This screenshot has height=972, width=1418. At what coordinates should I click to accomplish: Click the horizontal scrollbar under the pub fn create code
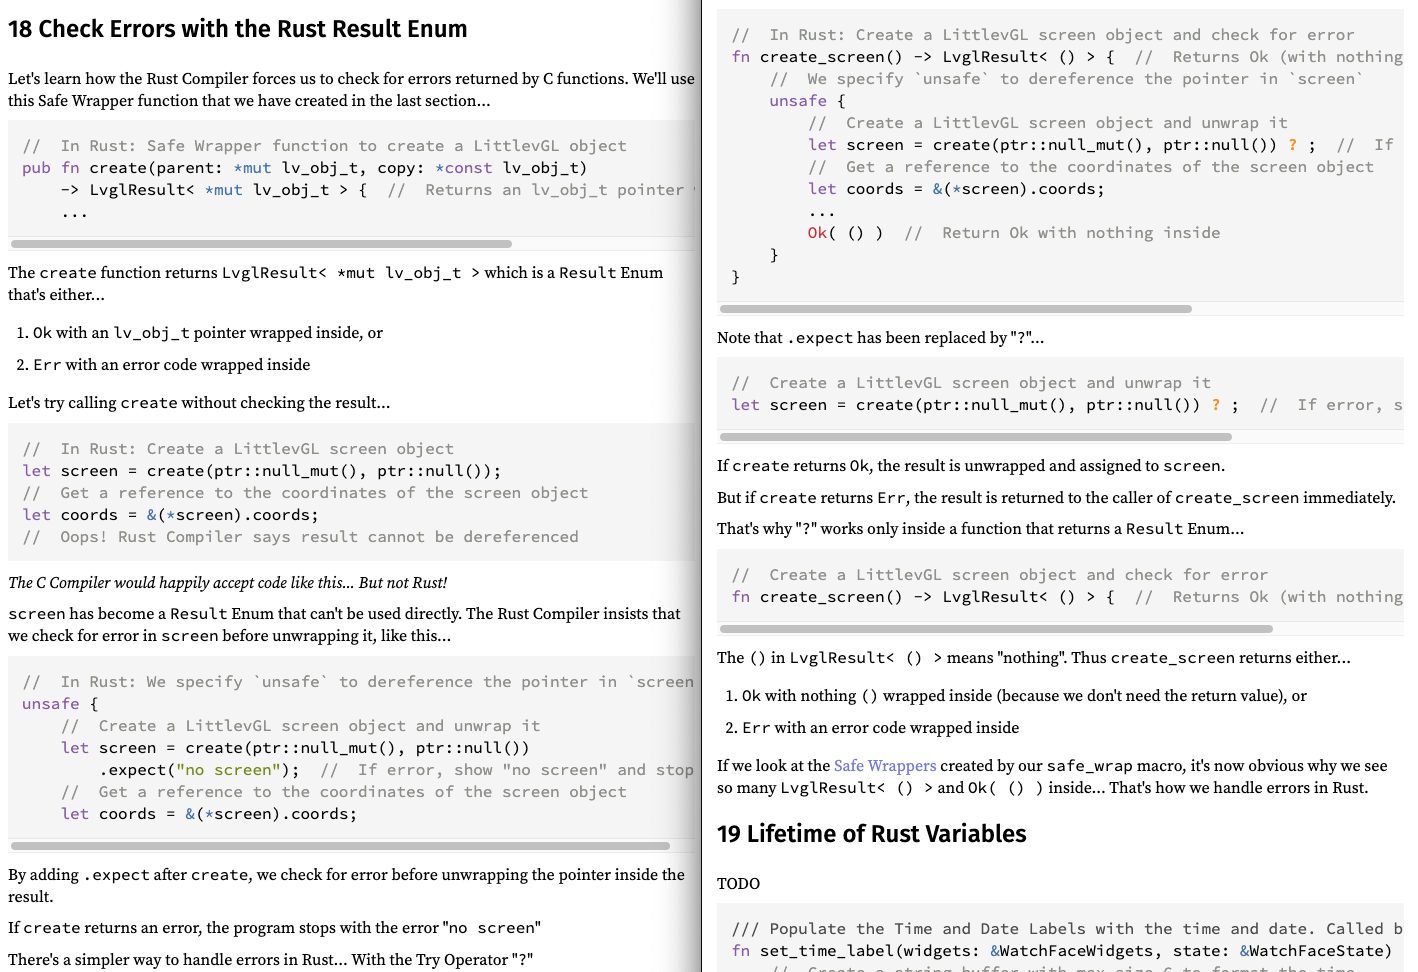[x=261, y=244]
